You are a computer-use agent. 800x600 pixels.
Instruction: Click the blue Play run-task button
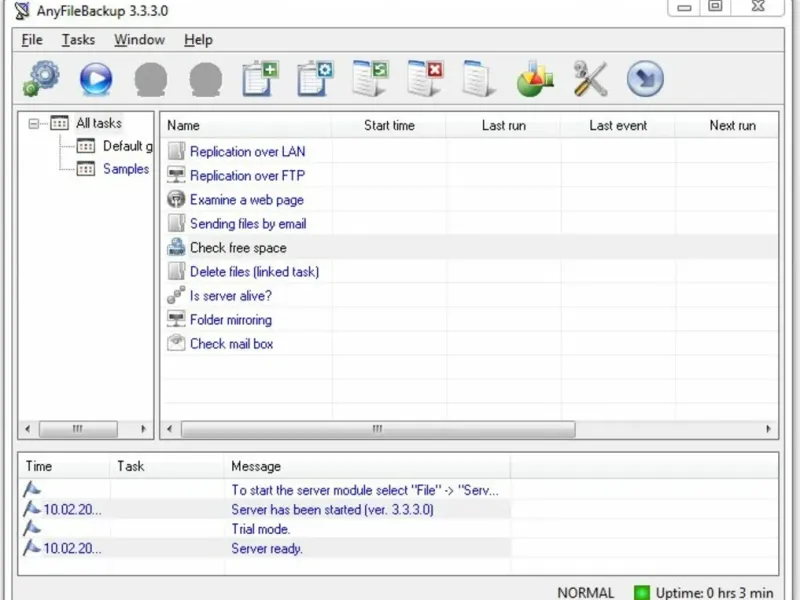(96, 79)
